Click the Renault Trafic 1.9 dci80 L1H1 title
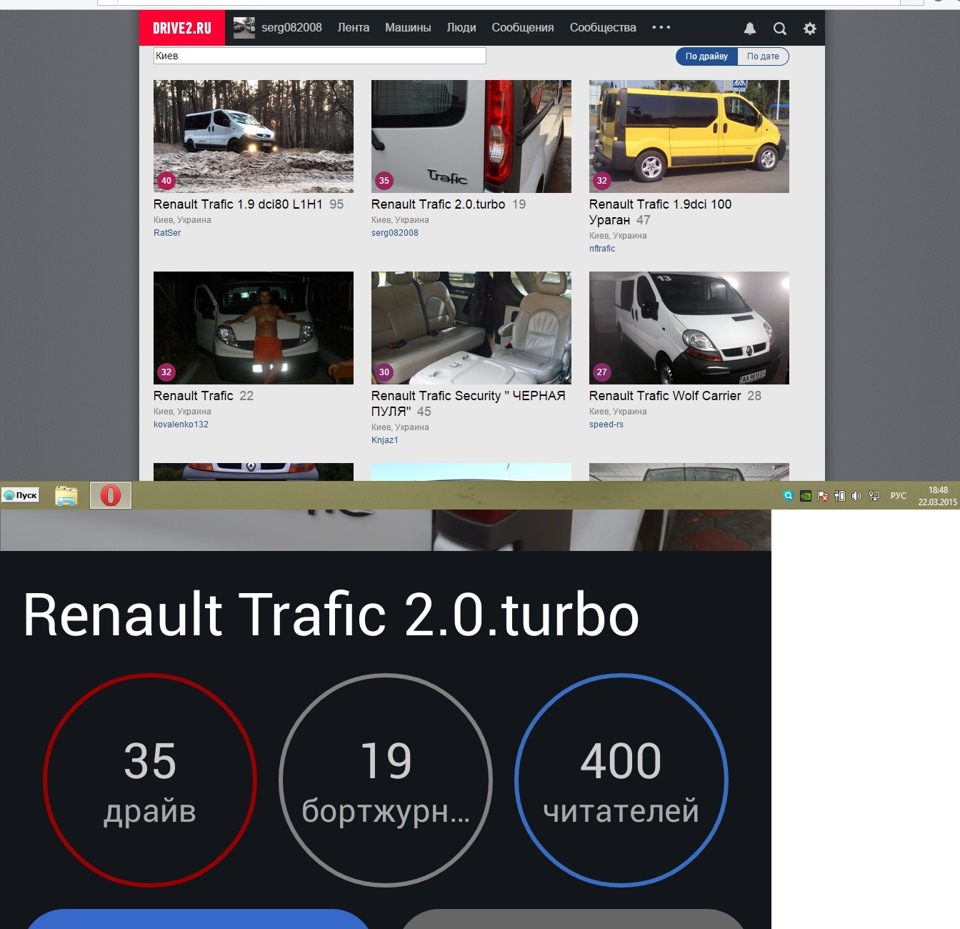 click(x=238, y=205)
